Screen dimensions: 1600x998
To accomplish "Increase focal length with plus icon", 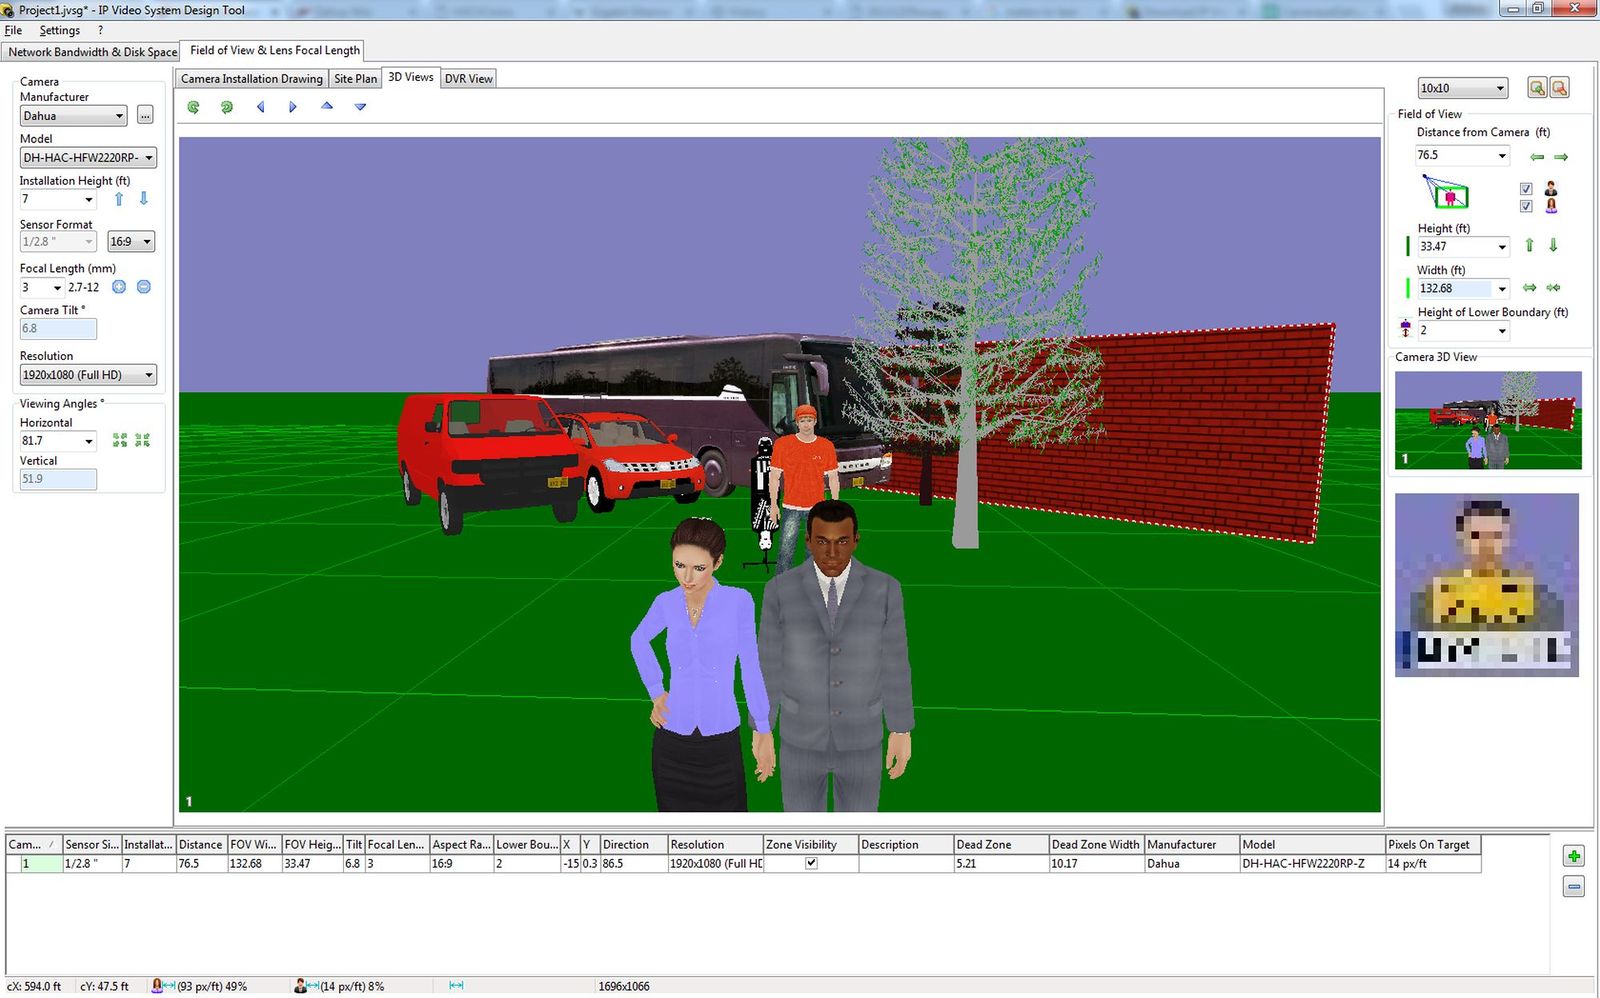I will pyautogui.click(x=119, y=287).
